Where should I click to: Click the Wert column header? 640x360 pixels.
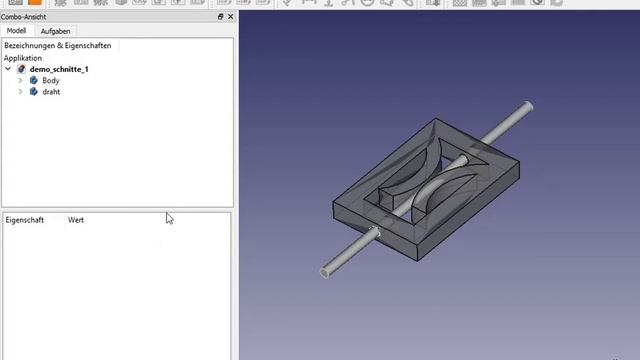tap(76, 220)
